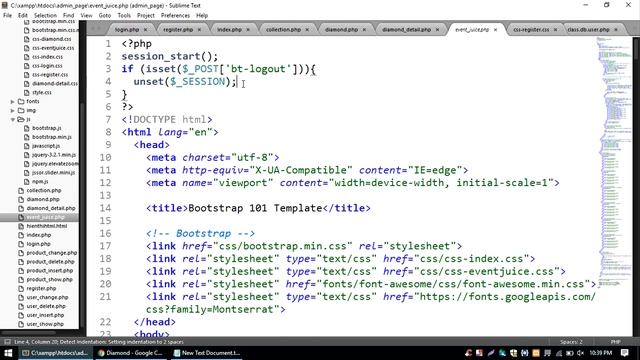Open the Find menu
This screenshot has width=640, height=360.
(68, 15)
